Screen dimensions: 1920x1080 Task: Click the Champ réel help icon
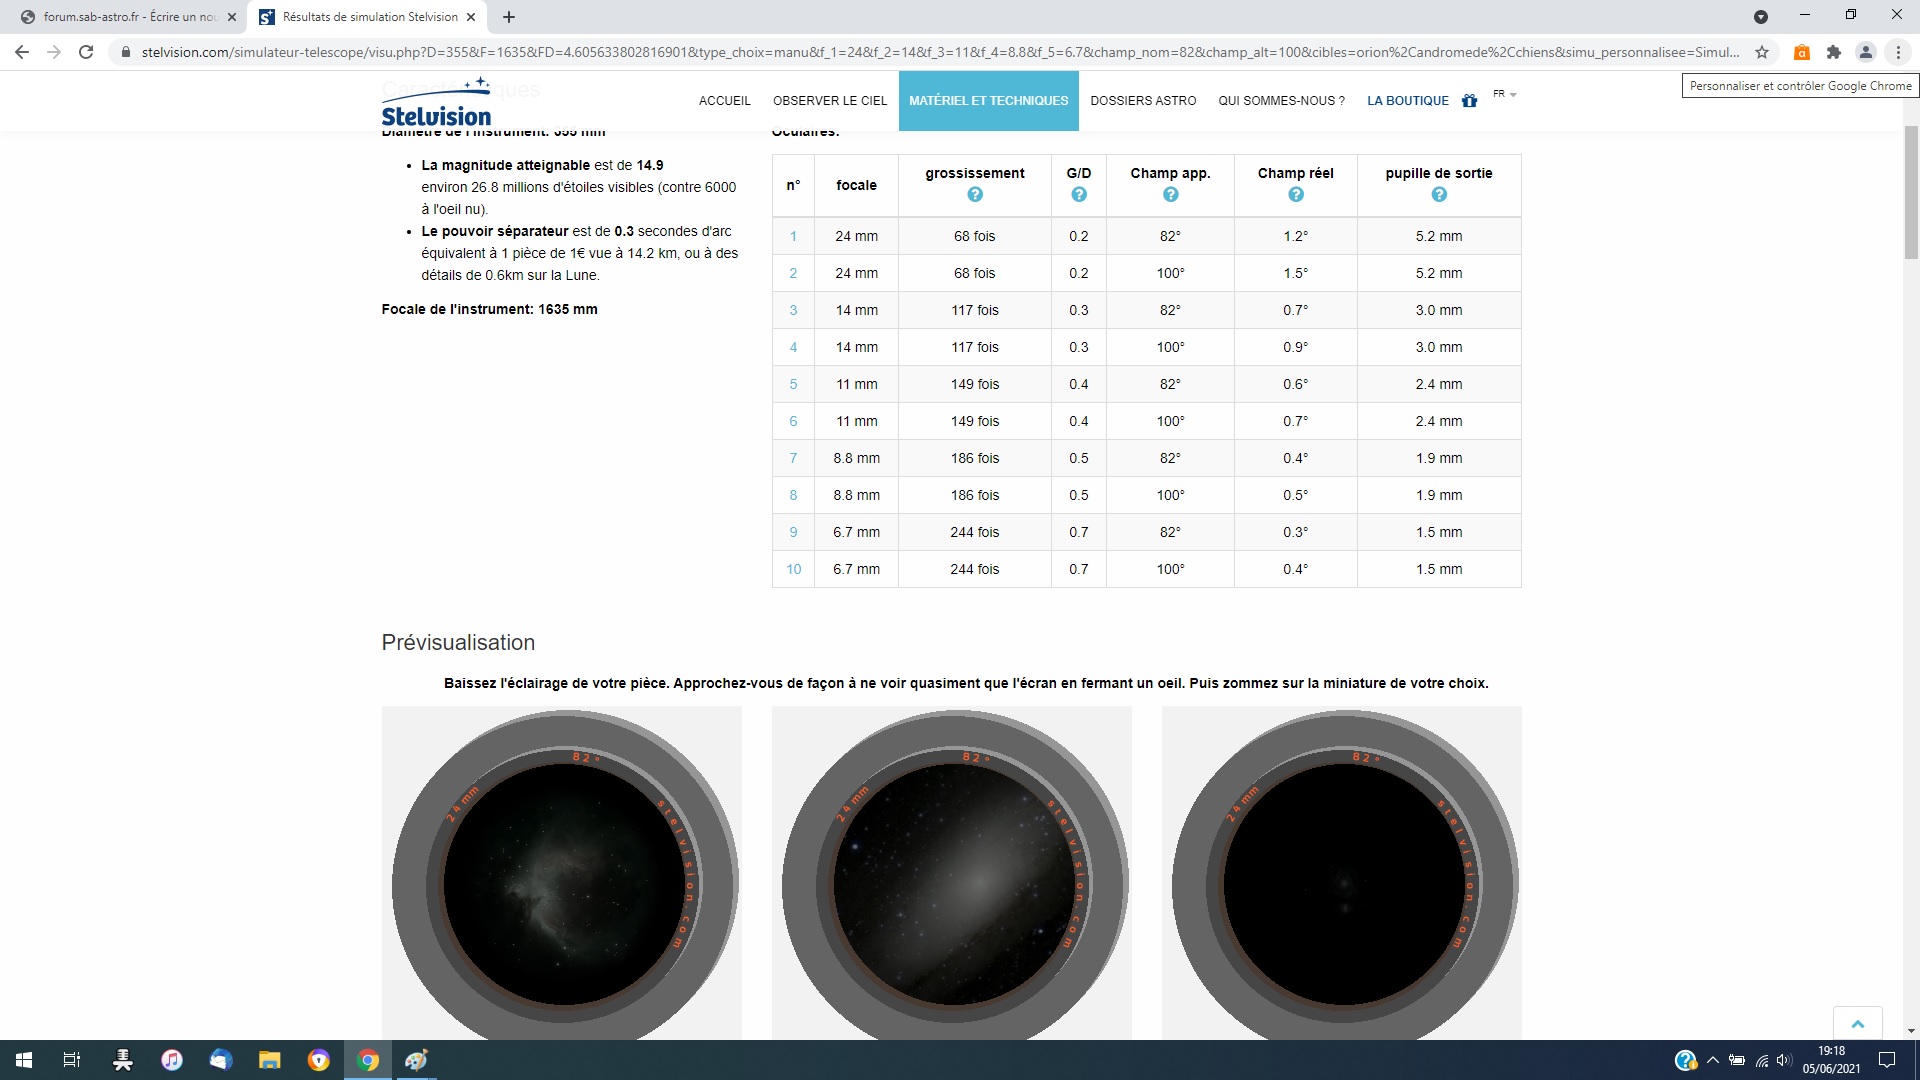point(1295,195)
